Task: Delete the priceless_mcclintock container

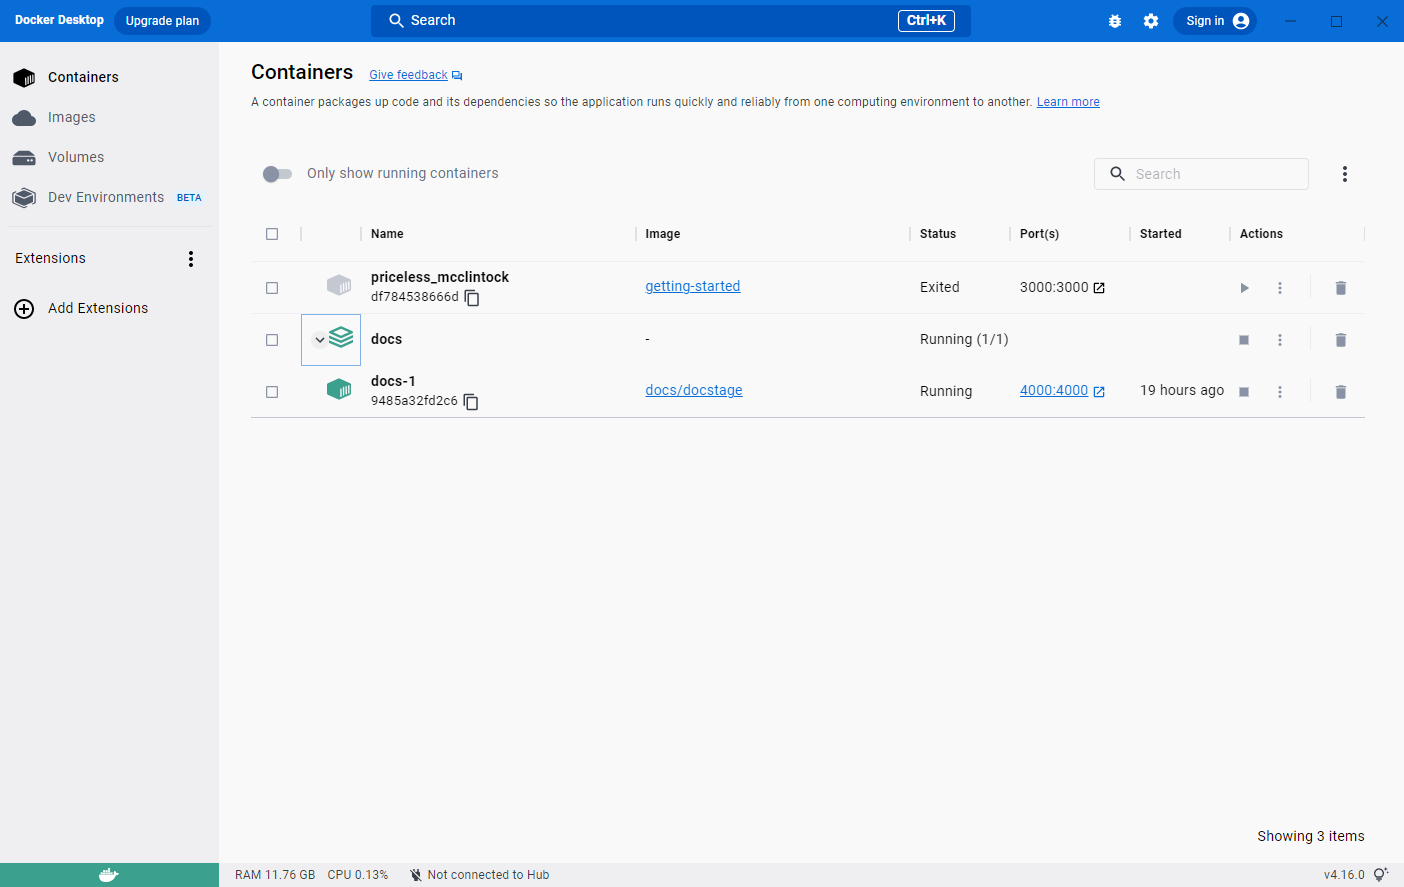Action: coord(1340,288)
